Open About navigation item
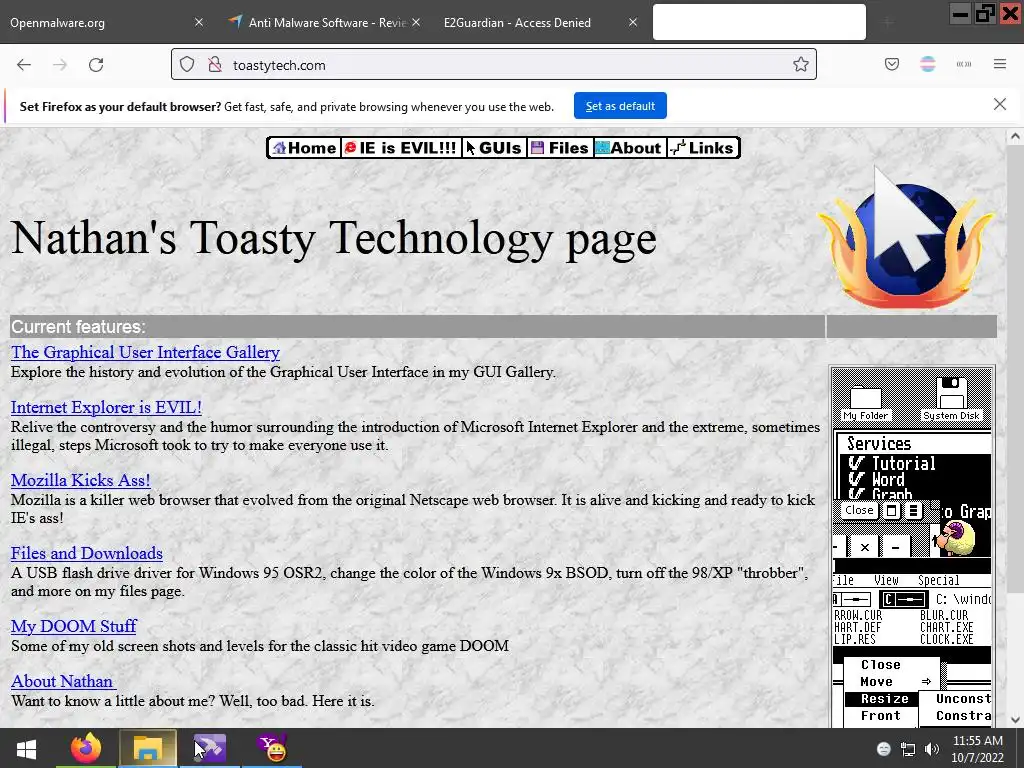 629,148
